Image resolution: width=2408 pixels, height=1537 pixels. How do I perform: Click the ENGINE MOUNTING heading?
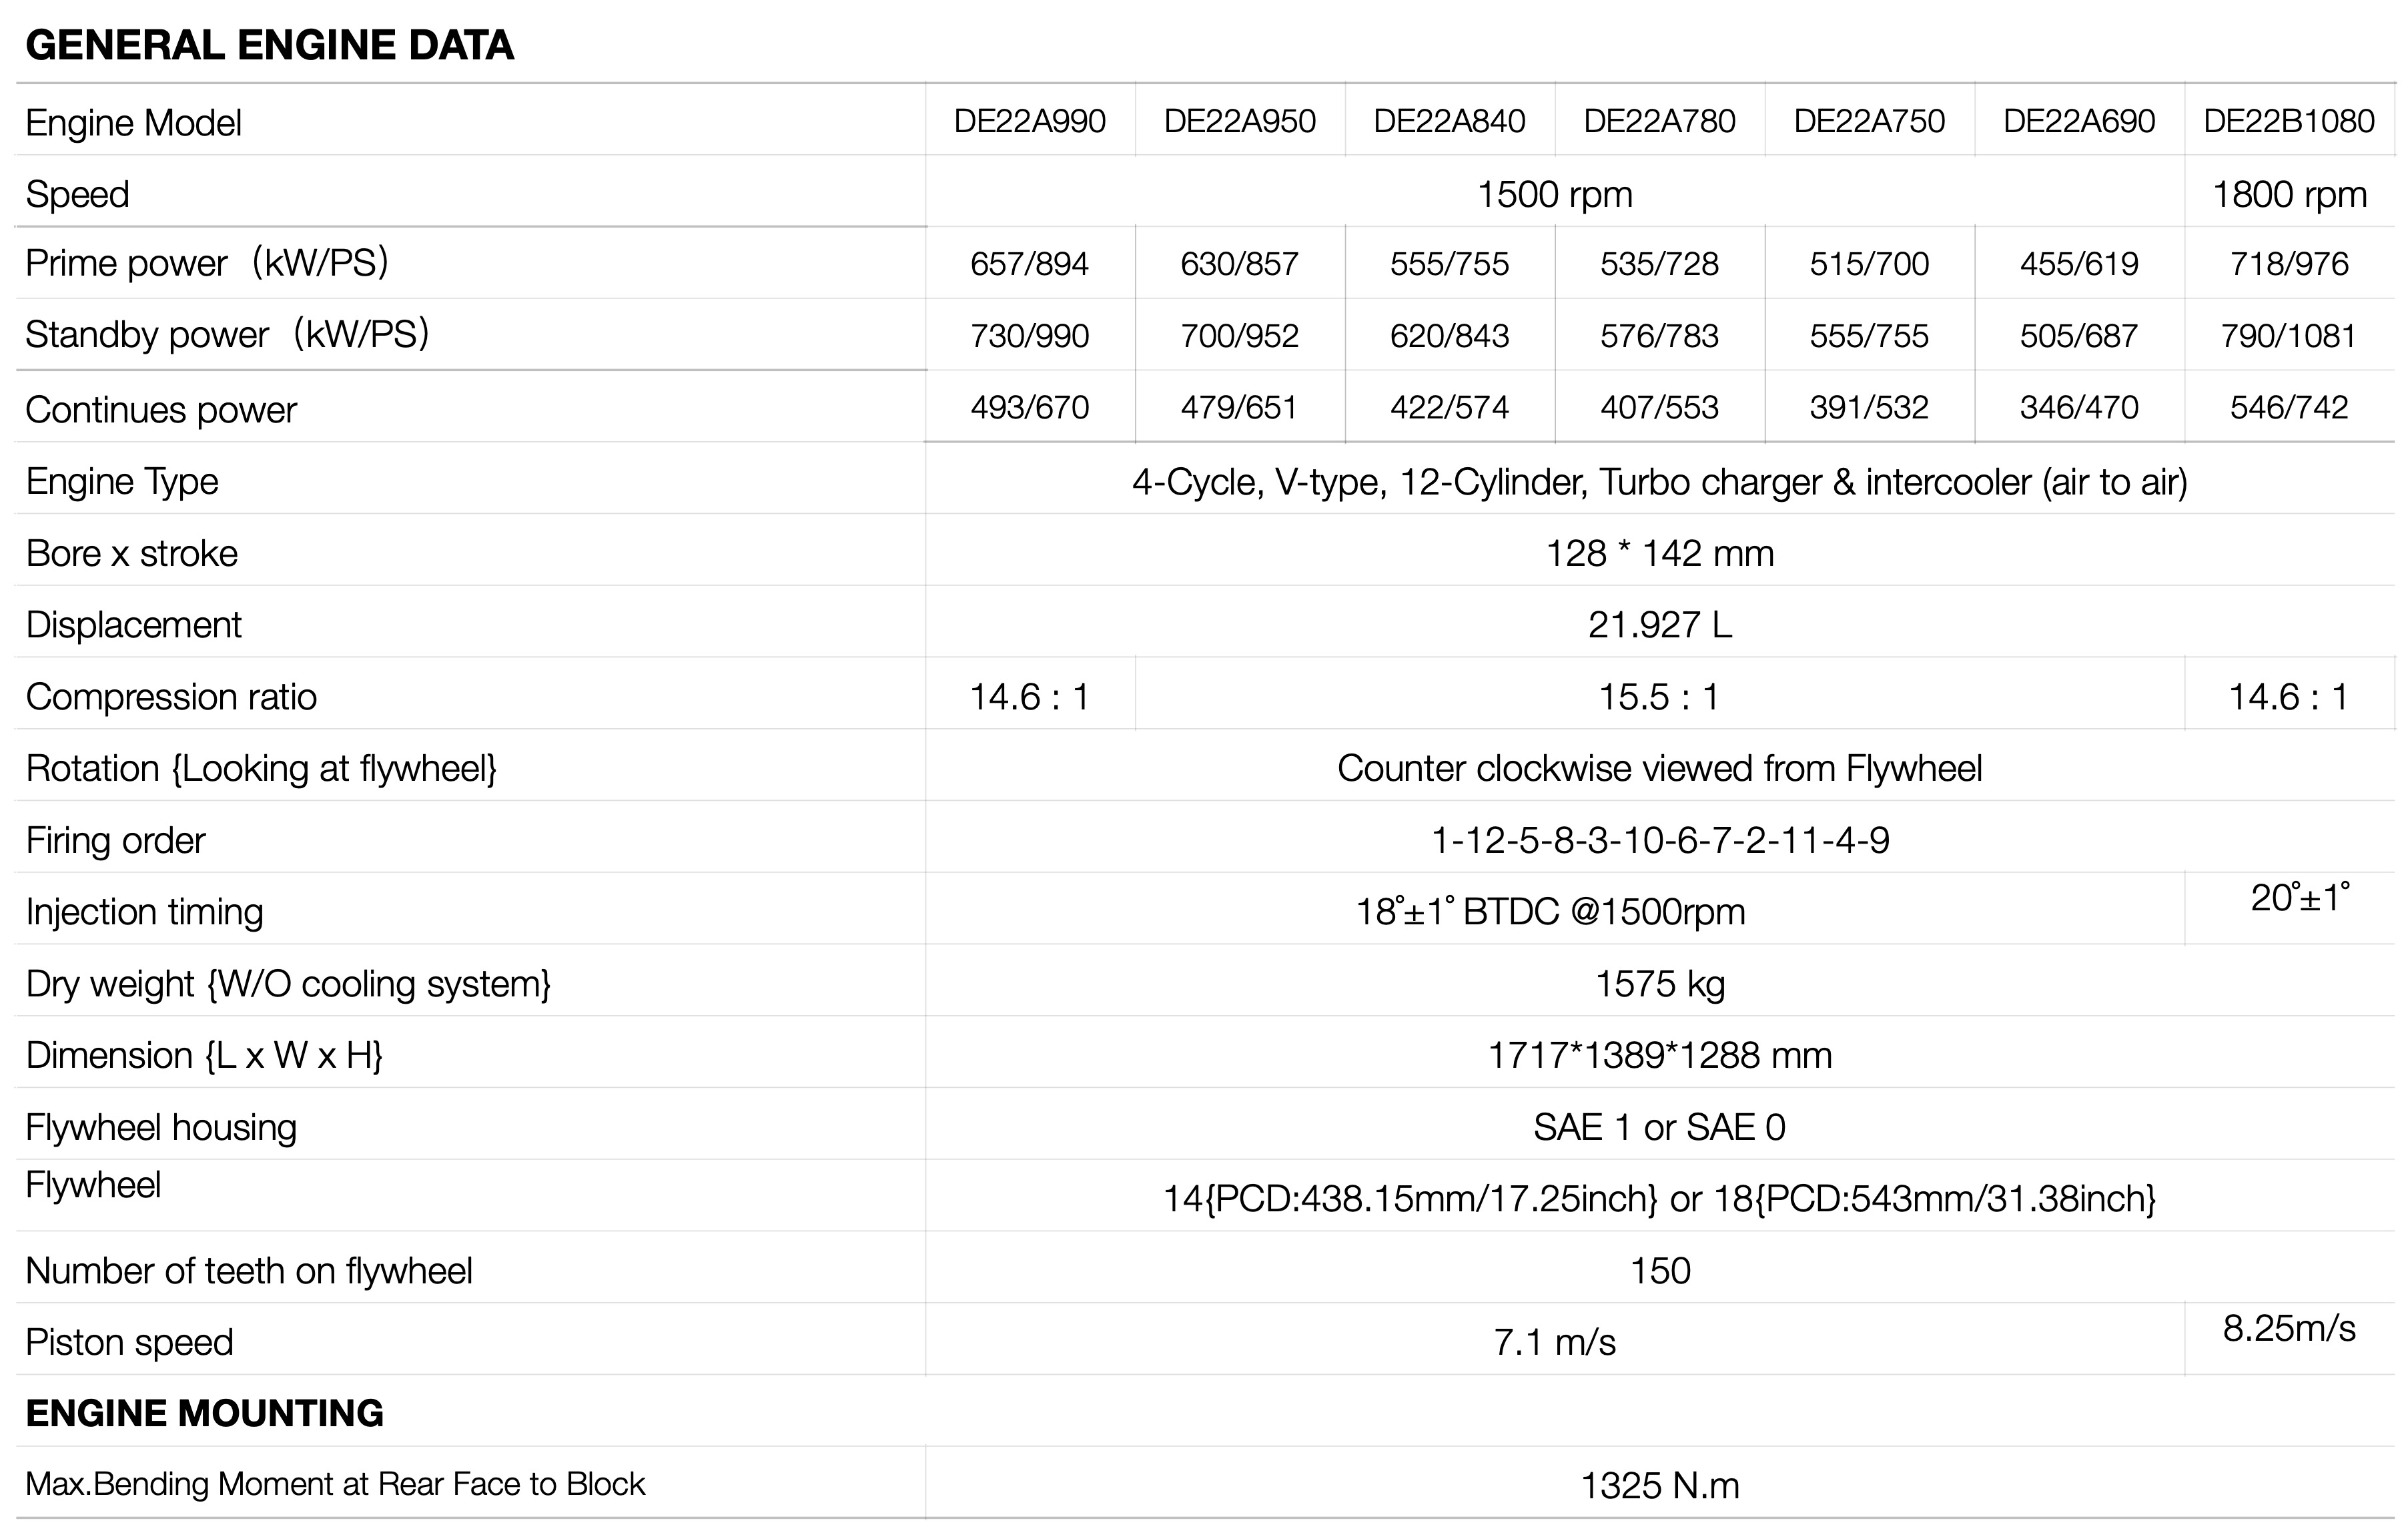pos(204,1413)
